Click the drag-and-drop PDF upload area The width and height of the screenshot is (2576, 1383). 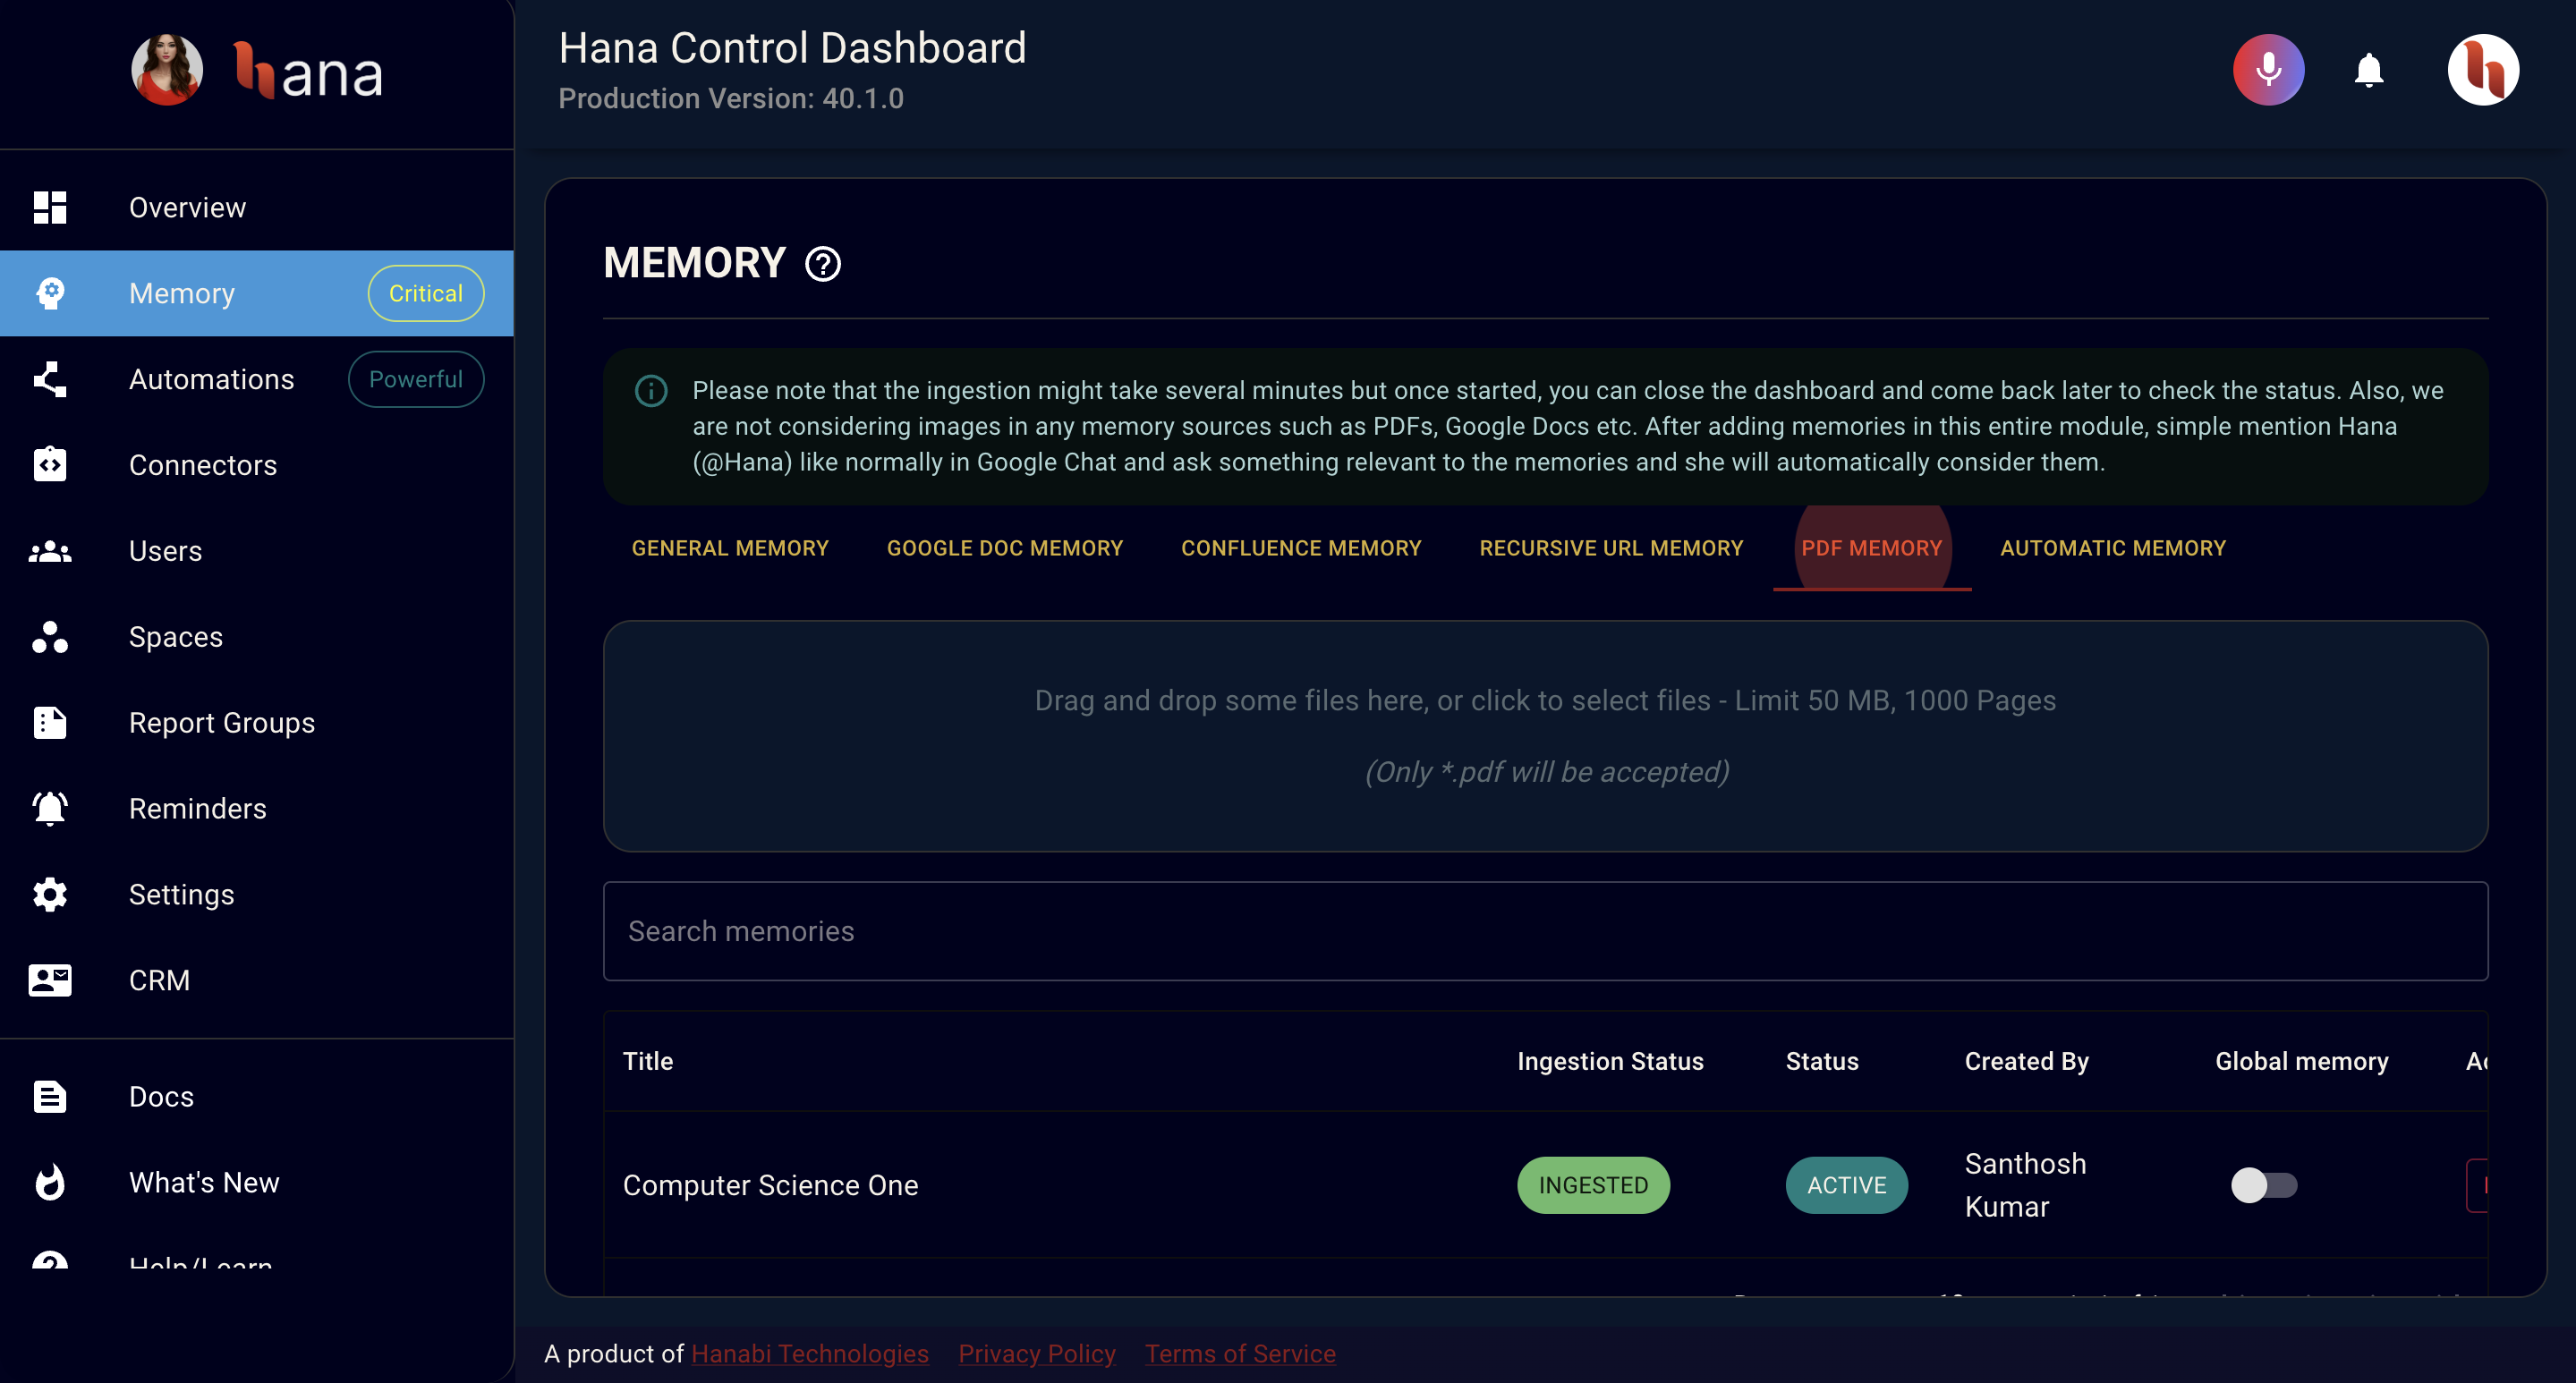click(x=1545, y=736)
